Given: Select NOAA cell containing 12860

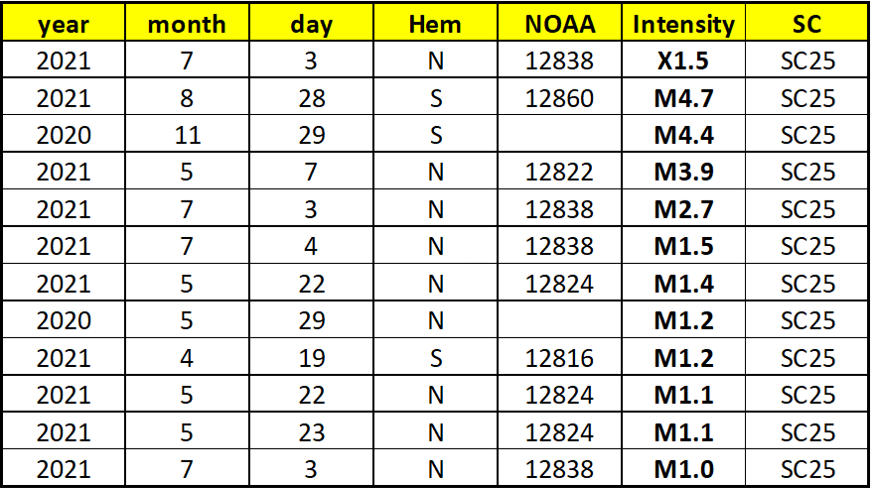Looking at the screenshot, I should point(559,98).
